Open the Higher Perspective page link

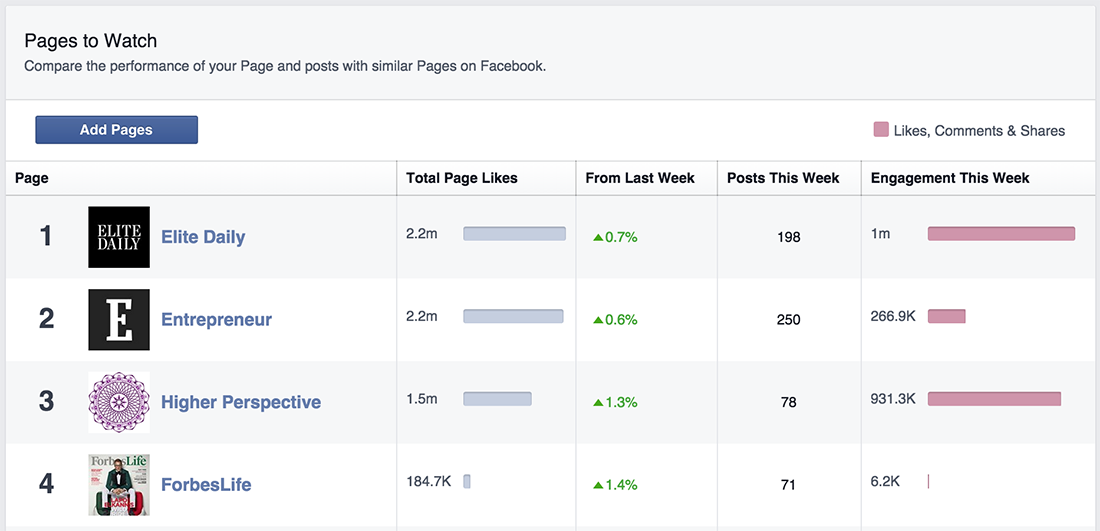[x=241, y=402]
